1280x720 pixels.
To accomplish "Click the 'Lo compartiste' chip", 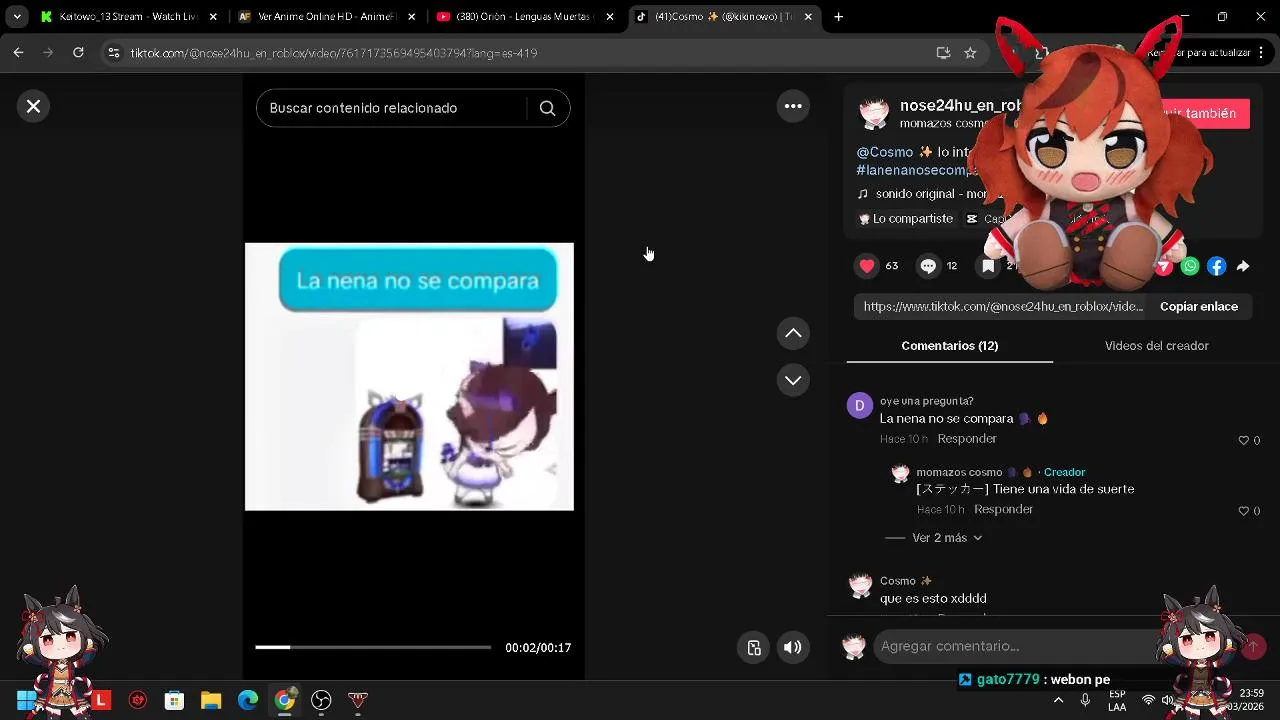I will 905,218.
